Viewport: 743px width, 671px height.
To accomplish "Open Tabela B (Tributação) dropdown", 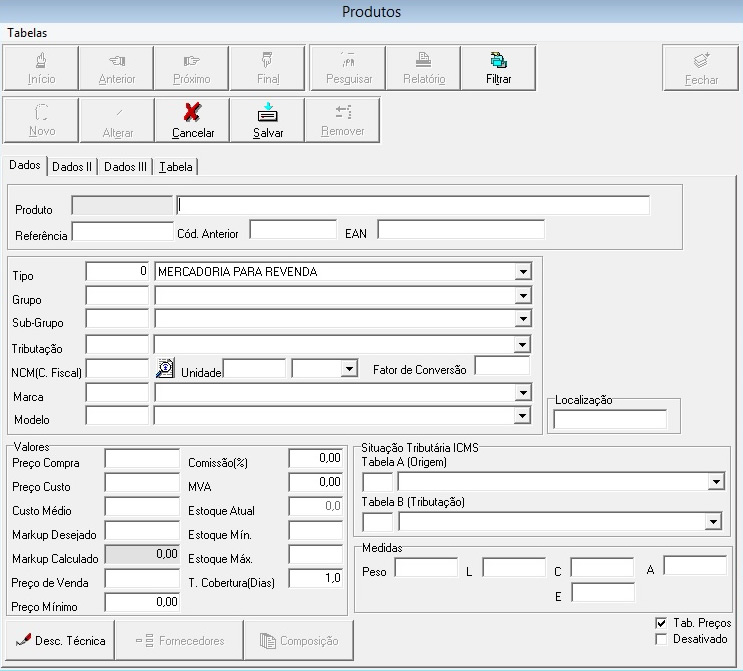I will tap(713, 522).
